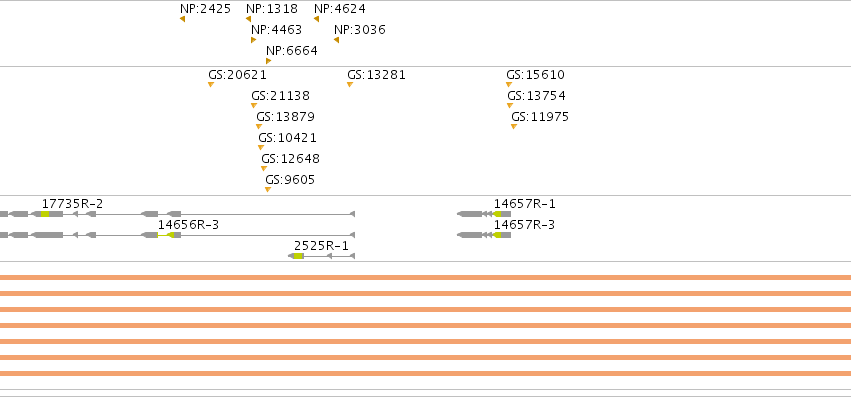This screenshot has height=397, width=851.
Task: Select the GS:9605 downward marker
Action: 268,190
